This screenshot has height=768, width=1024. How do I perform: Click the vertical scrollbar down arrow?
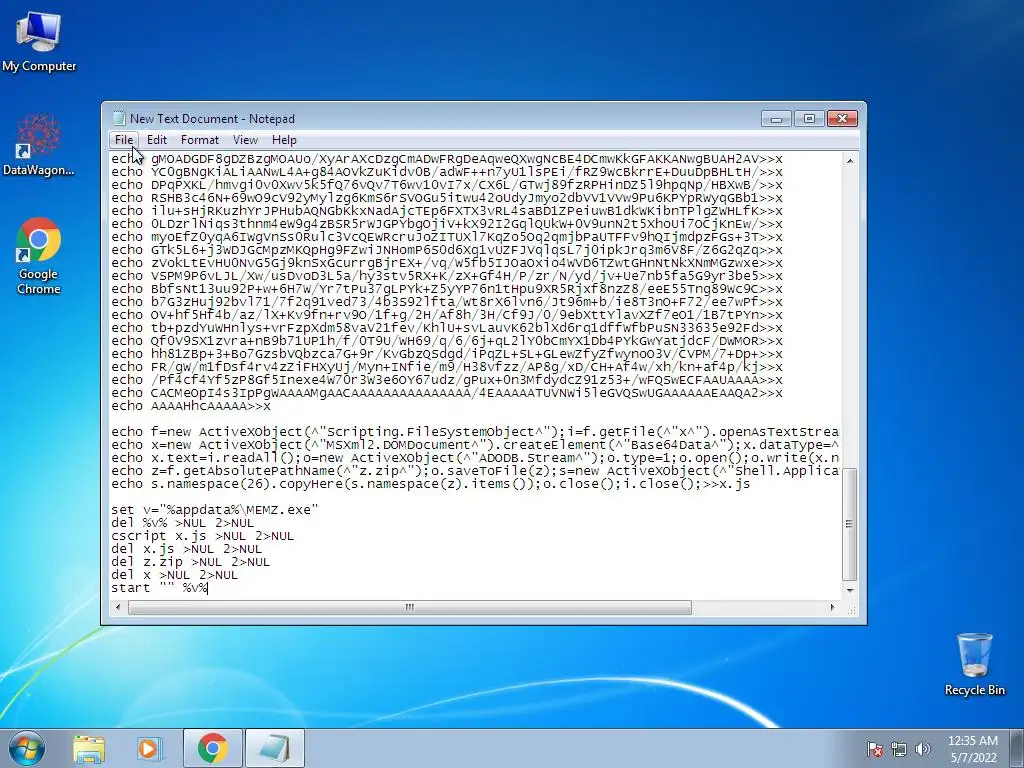[850, 590]
